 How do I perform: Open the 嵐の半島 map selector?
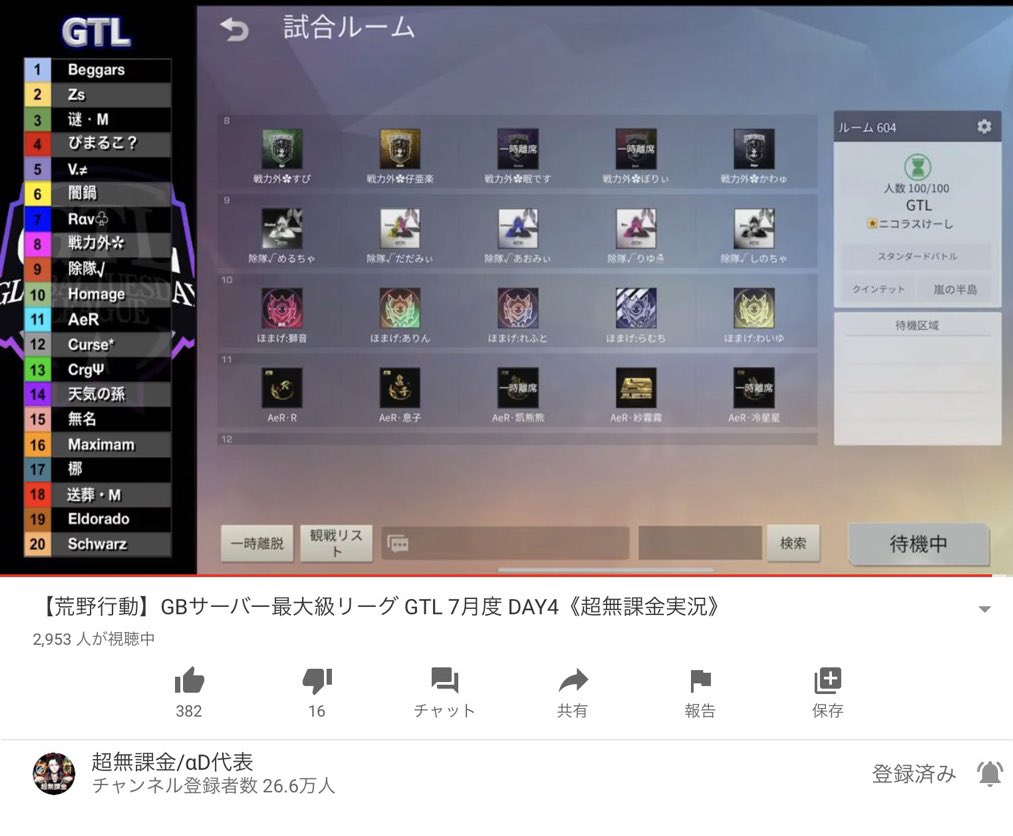tap(957, 288)
